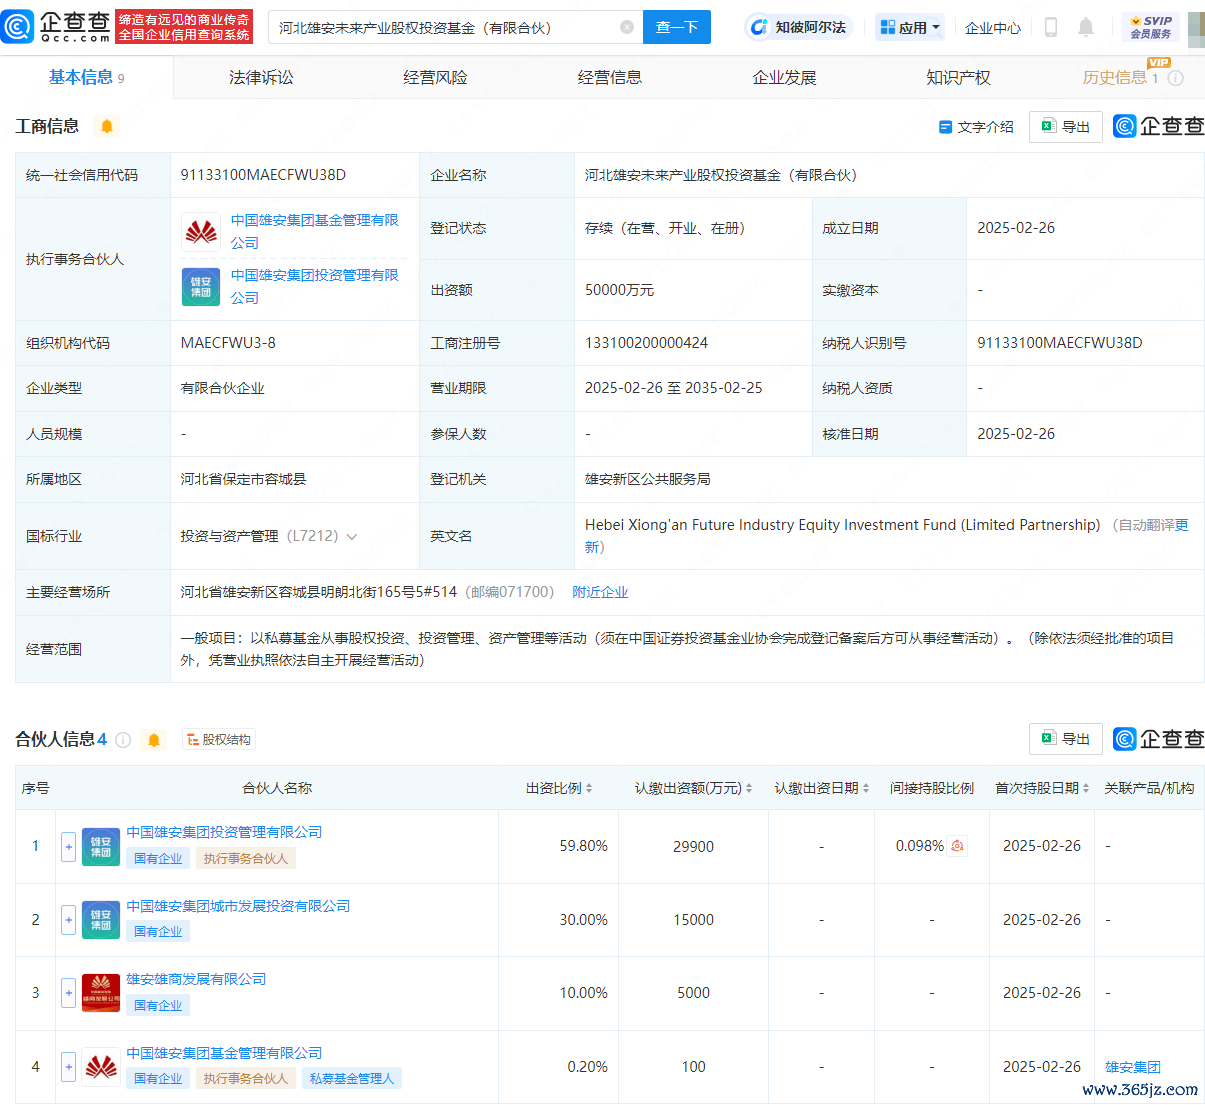Open 文字介绍 text introduction
Viewport: 1205px width, 1105px height.
point(976,127)
